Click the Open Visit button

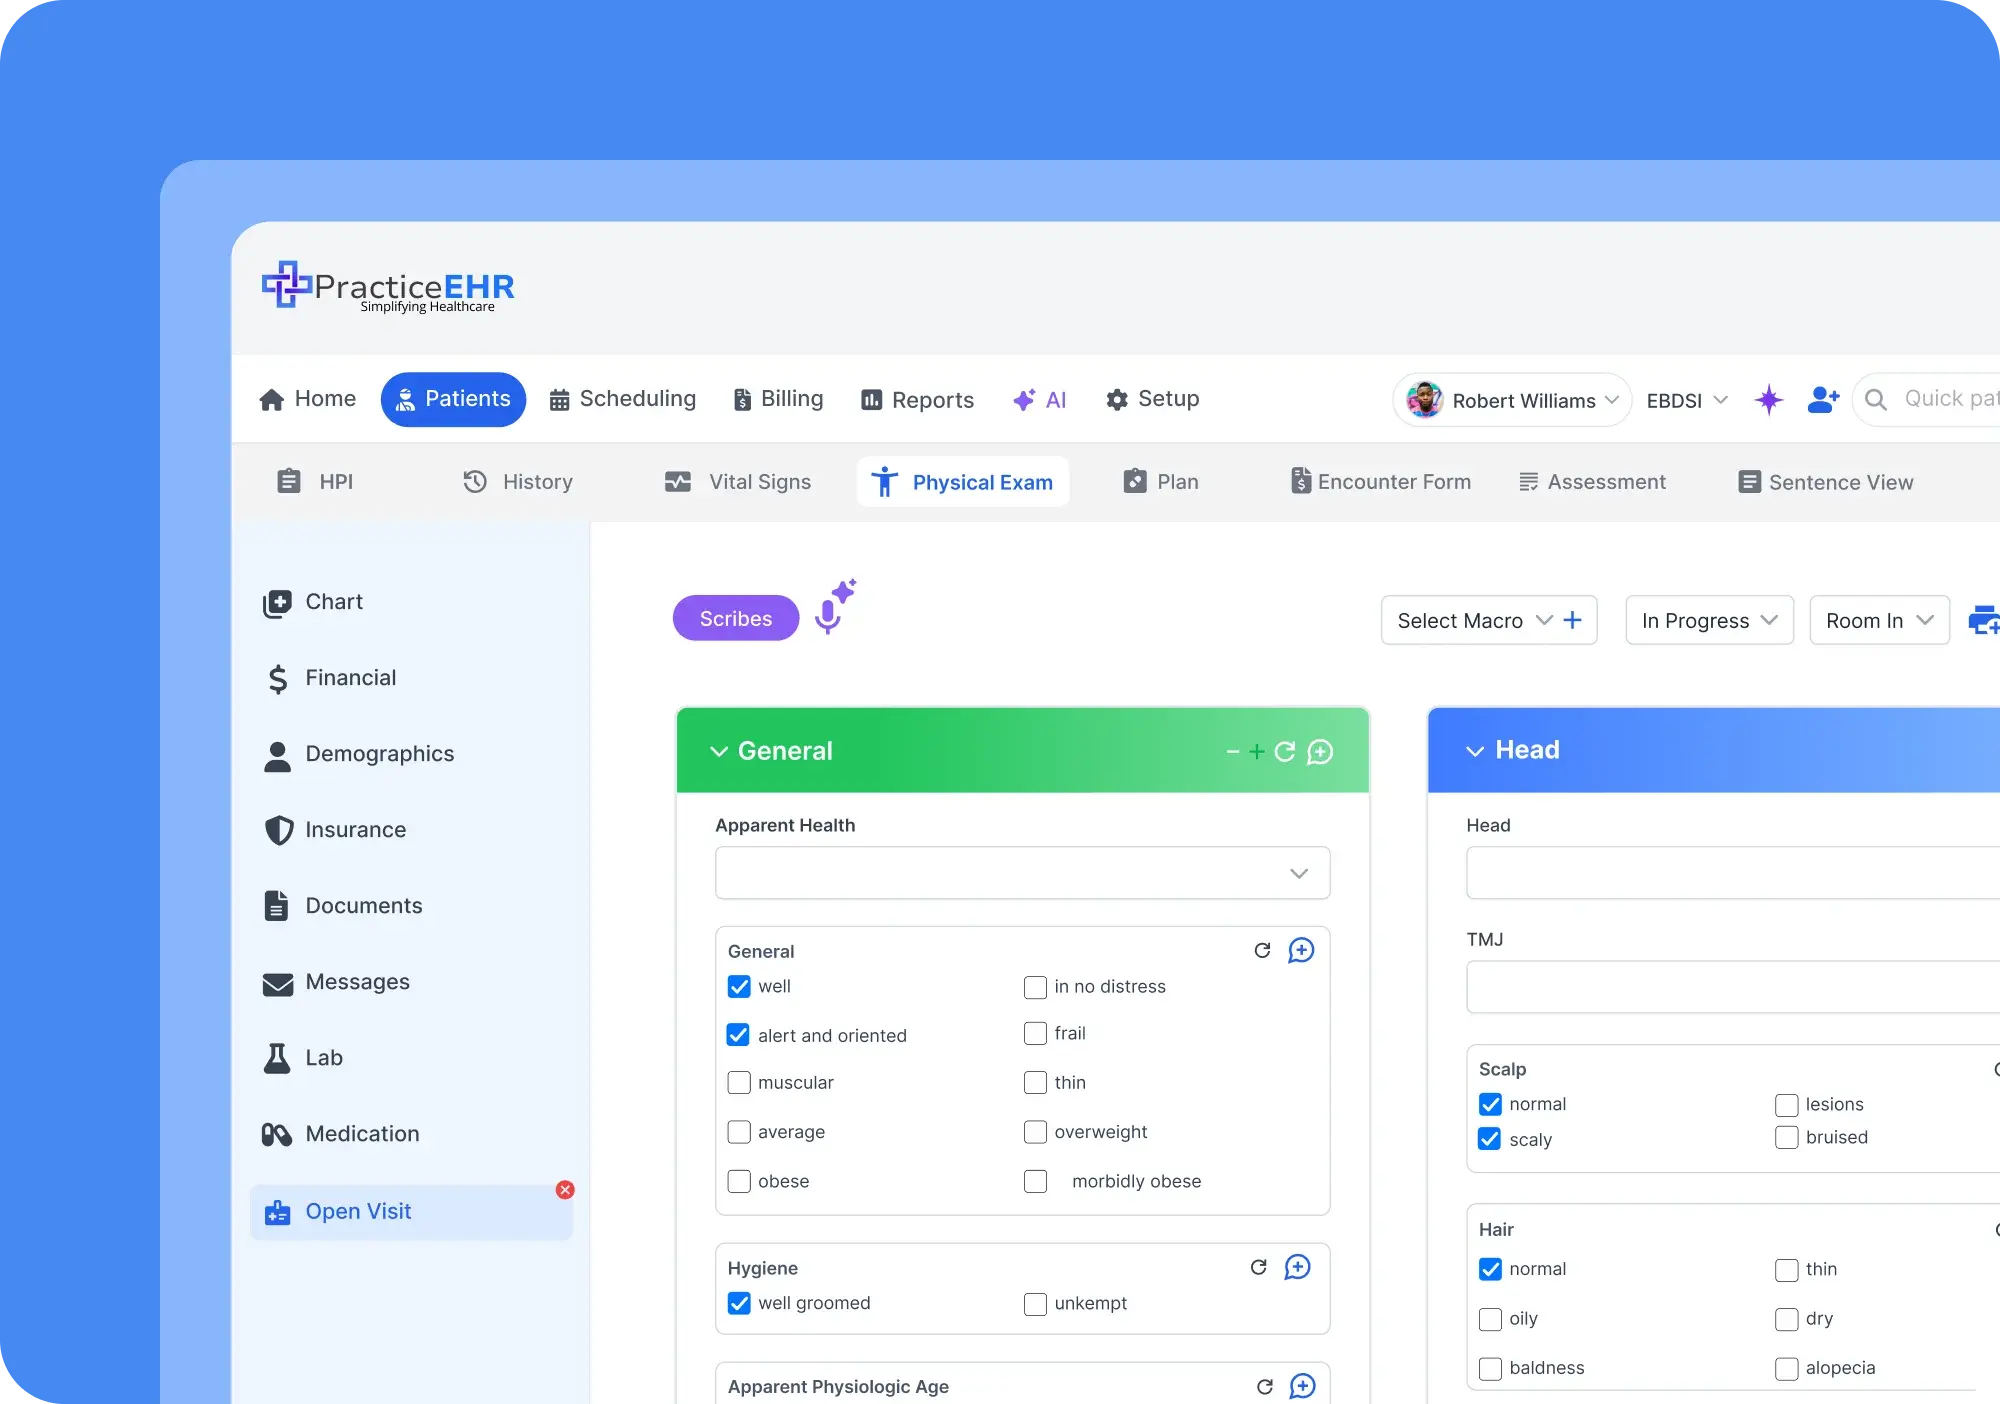point(357,1211)
